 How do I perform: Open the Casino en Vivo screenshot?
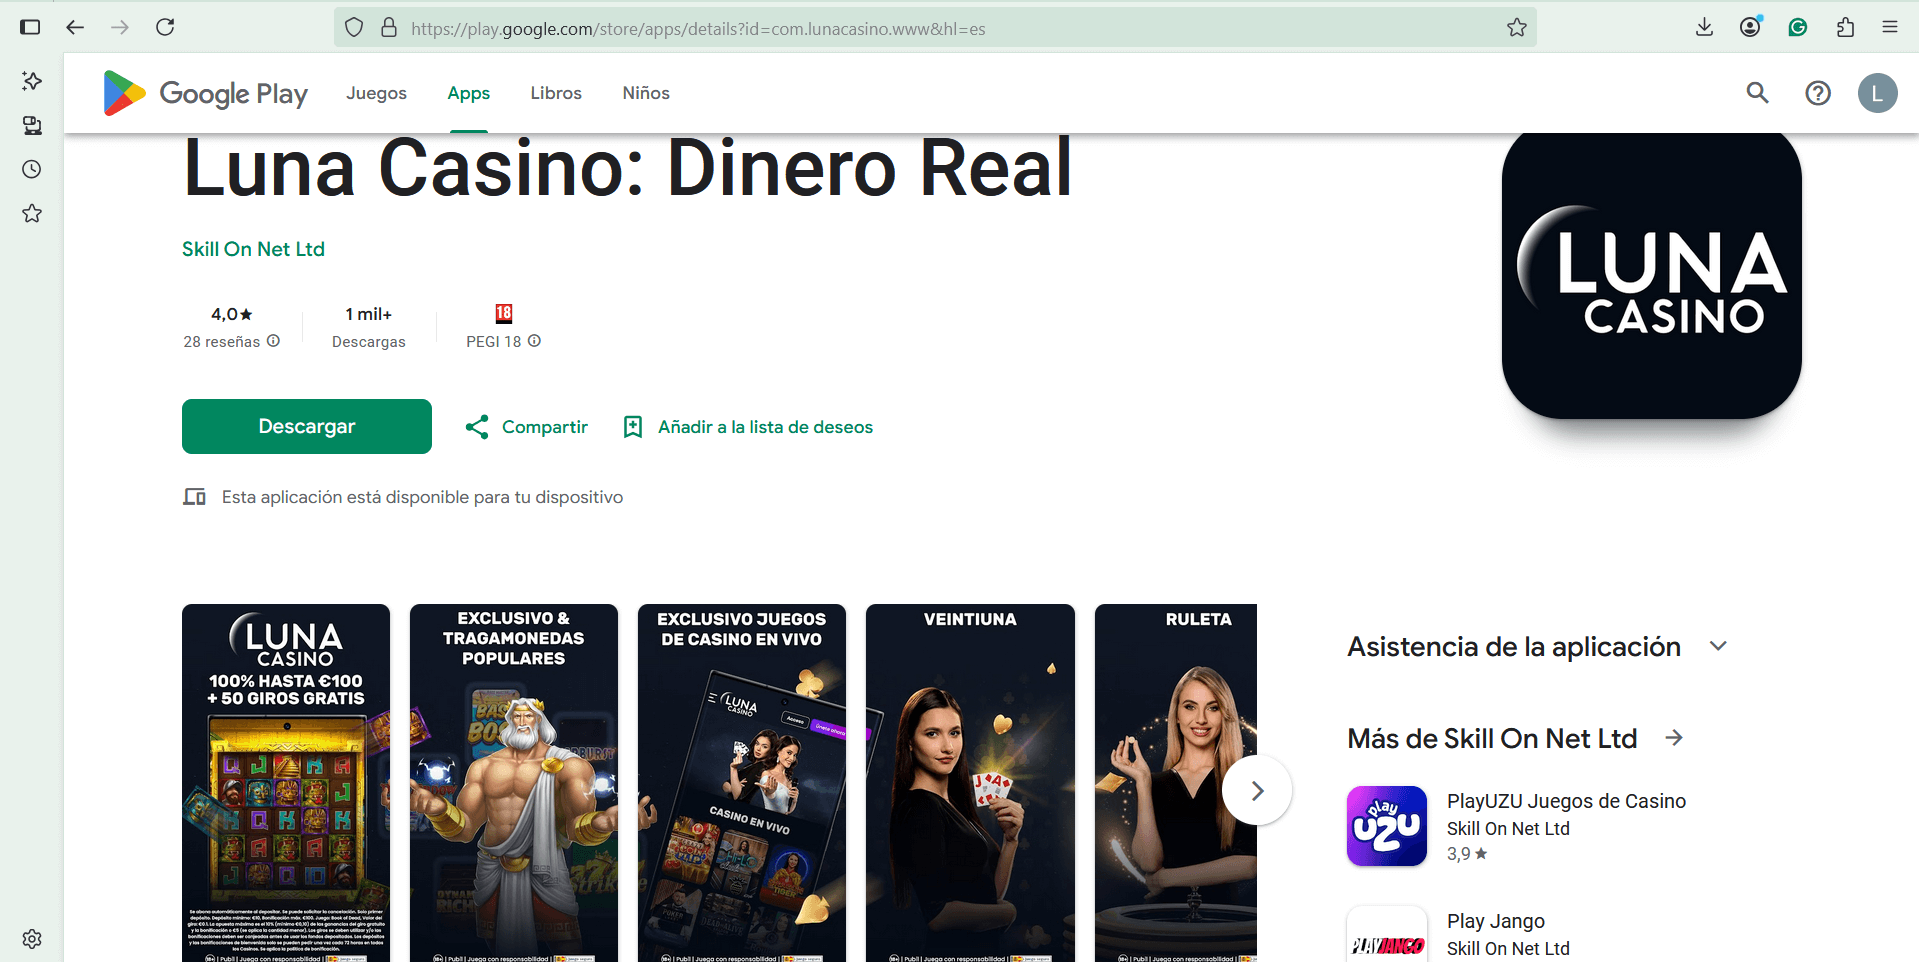pyautogui.click(x=742, y=783)
